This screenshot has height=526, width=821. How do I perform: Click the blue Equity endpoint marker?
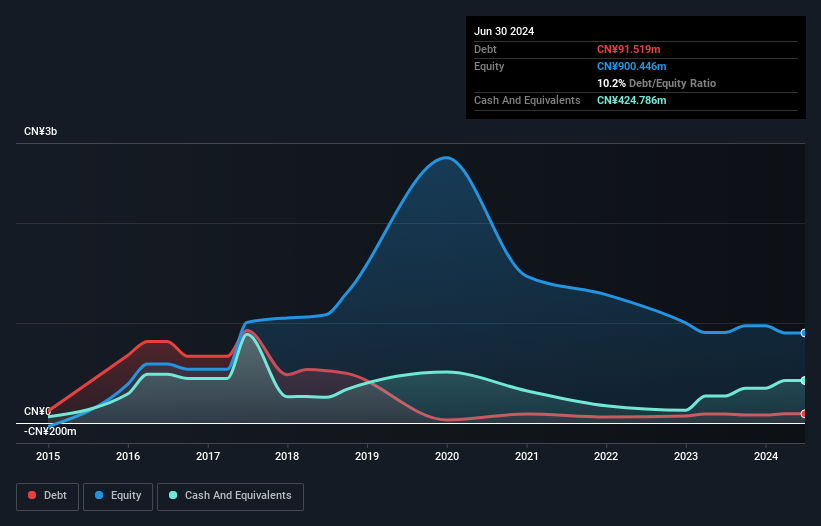coord(804,333)
